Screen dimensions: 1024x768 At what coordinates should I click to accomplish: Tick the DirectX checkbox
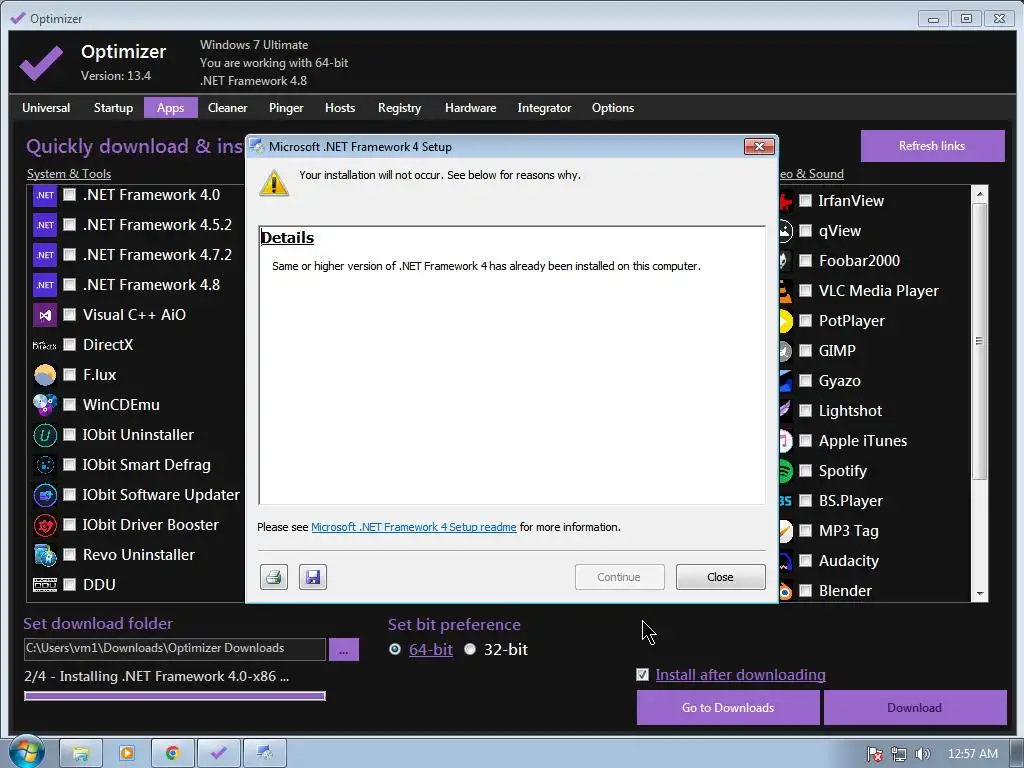click(69, 345)
